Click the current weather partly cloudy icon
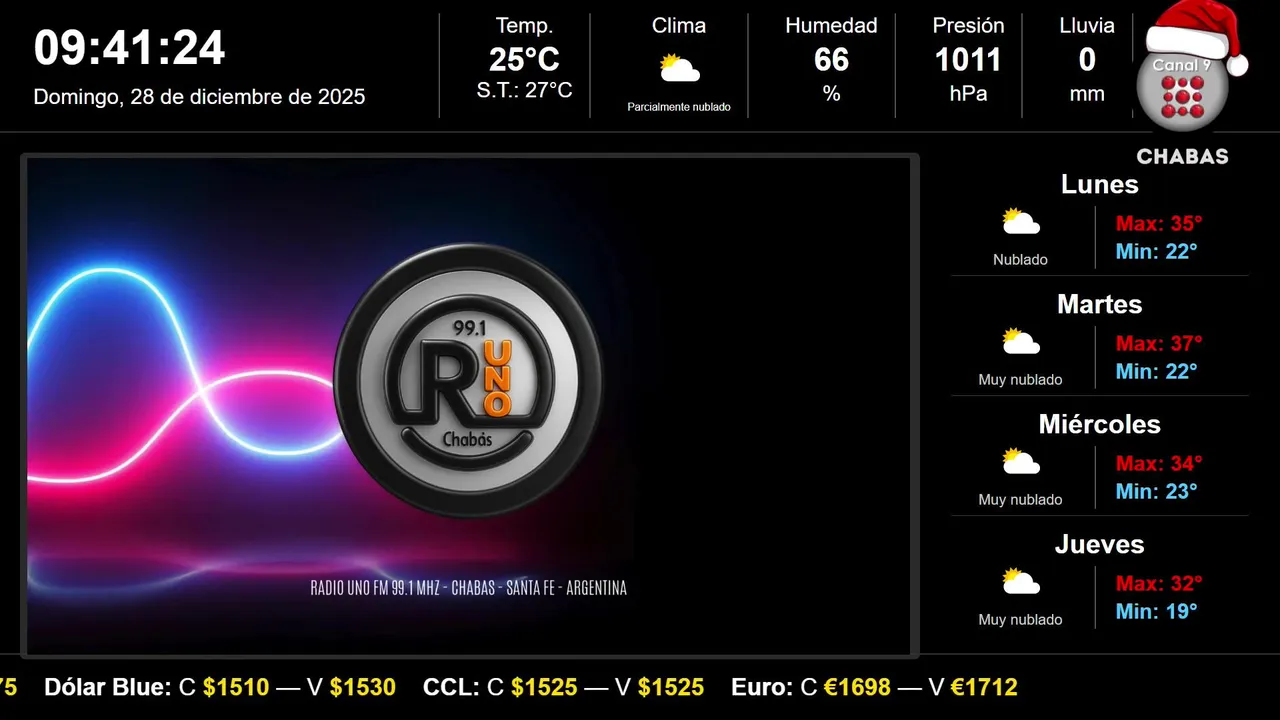 tap(679, 69)
